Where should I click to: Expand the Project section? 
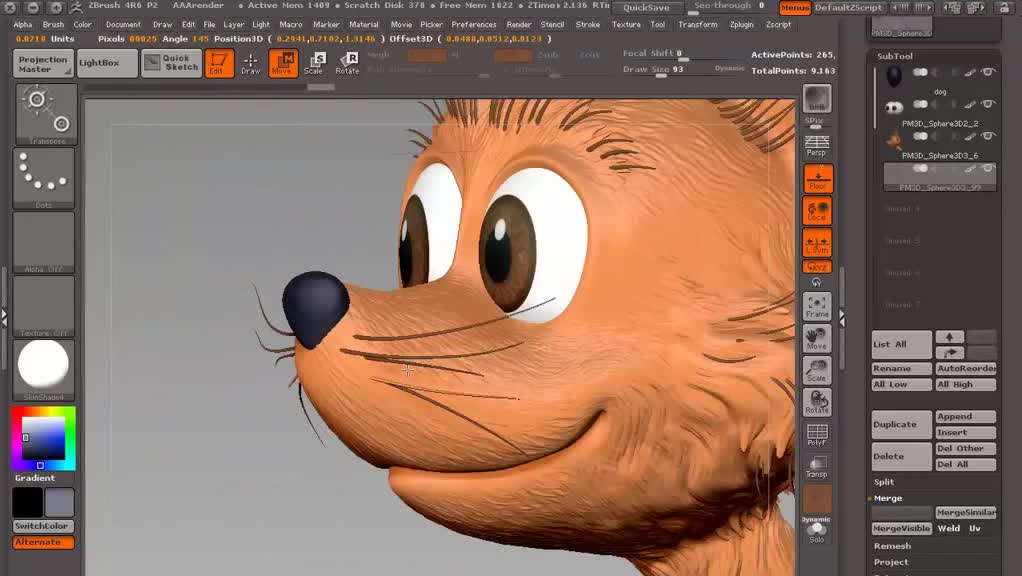click(x=891, y=562)
